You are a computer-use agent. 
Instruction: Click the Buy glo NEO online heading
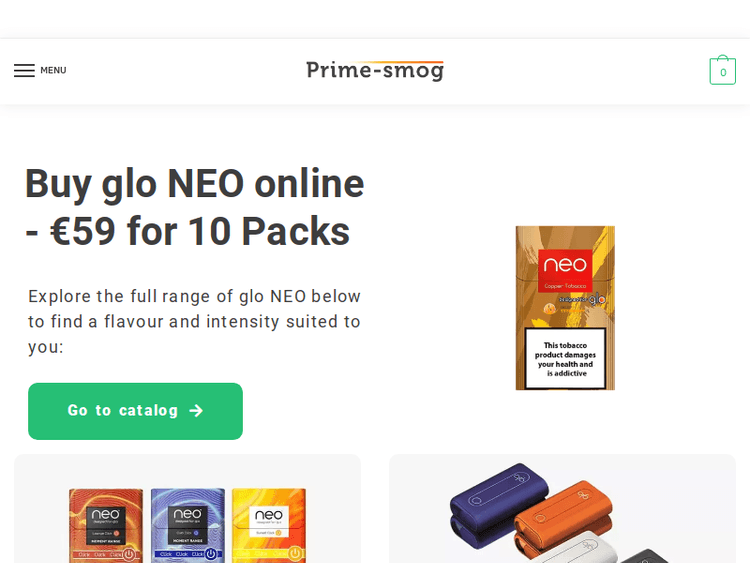[195, 207]
